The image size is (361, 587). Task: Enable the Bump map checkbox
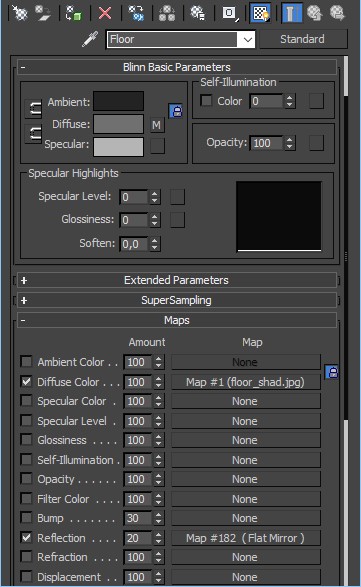[26, 518]
